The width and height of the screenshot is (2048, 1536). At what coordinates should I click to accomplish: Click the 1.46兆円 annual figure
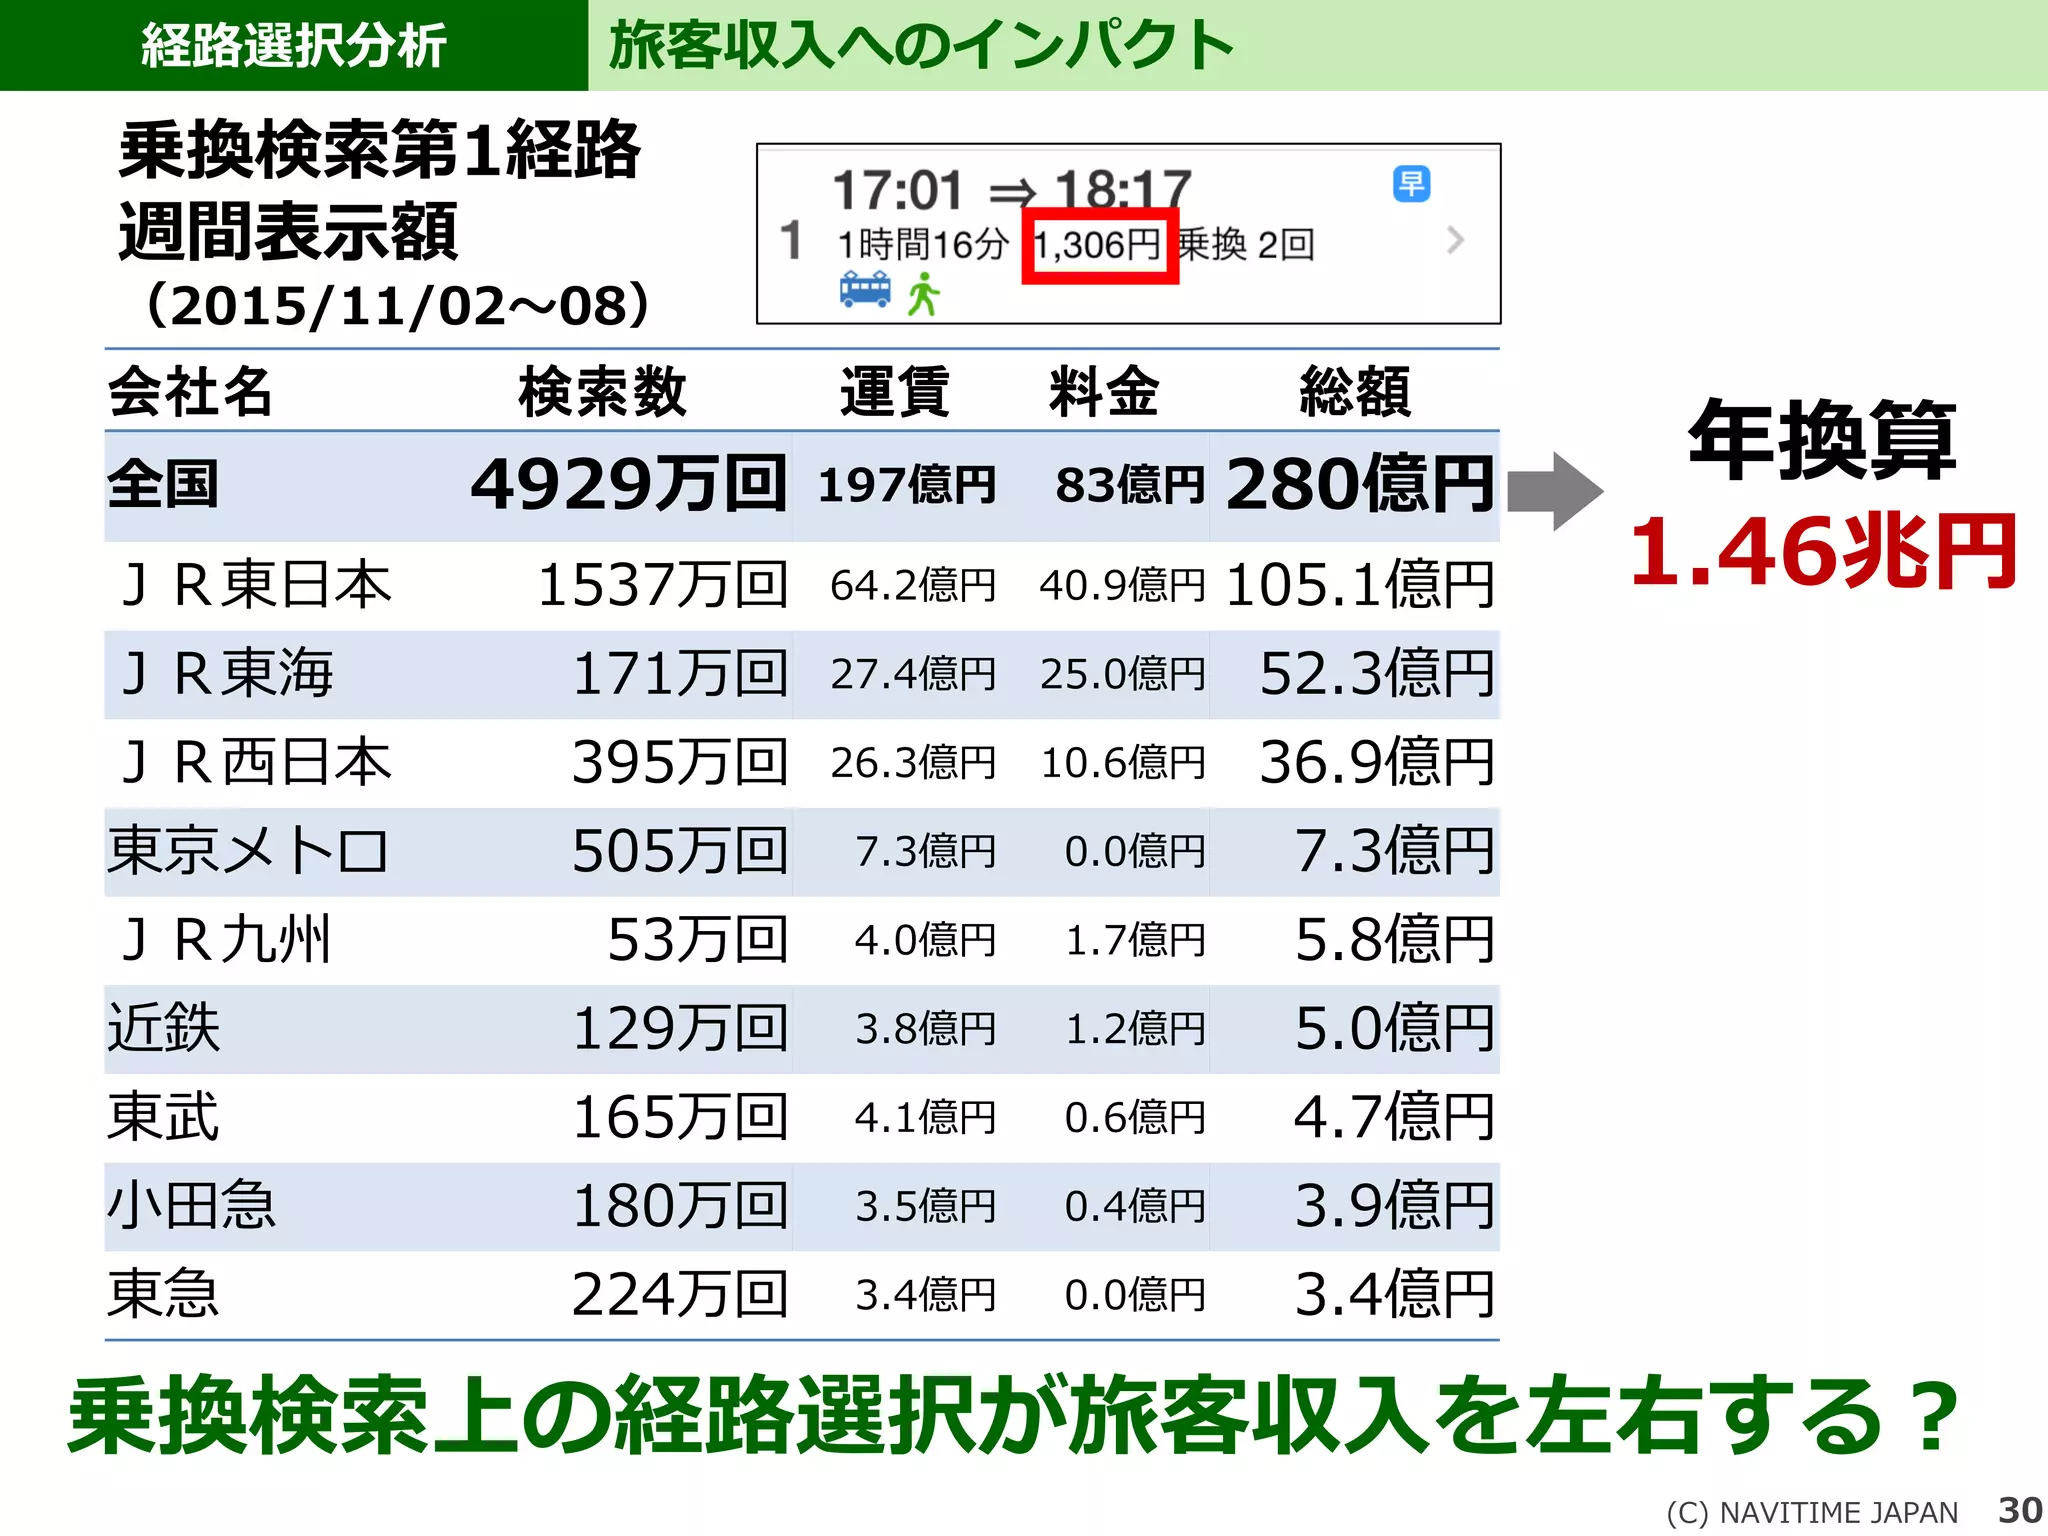(x=1823, y=552)
